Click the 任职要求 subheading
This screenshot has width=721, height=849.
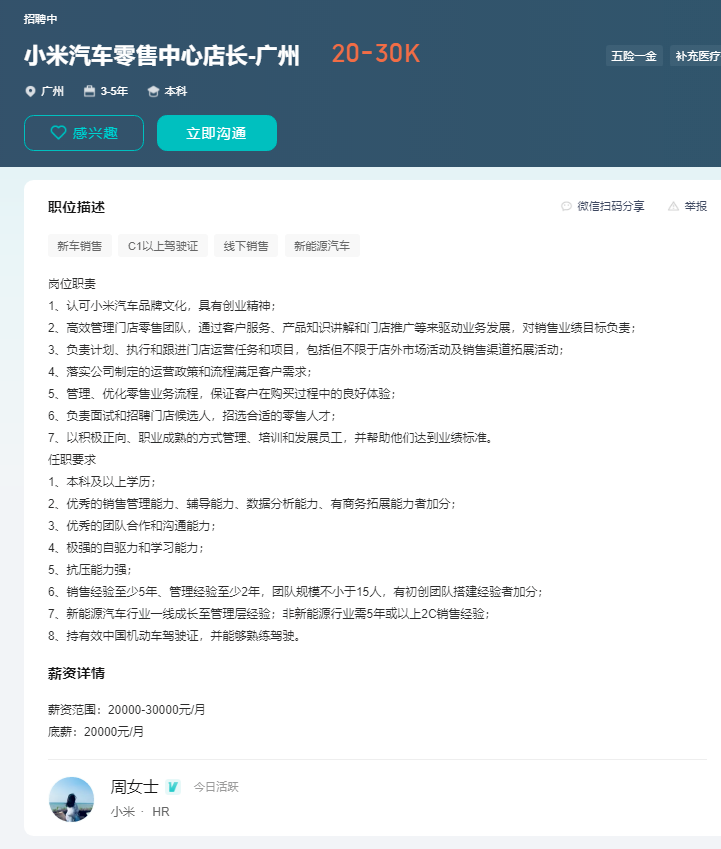click(x=72, y=460)
